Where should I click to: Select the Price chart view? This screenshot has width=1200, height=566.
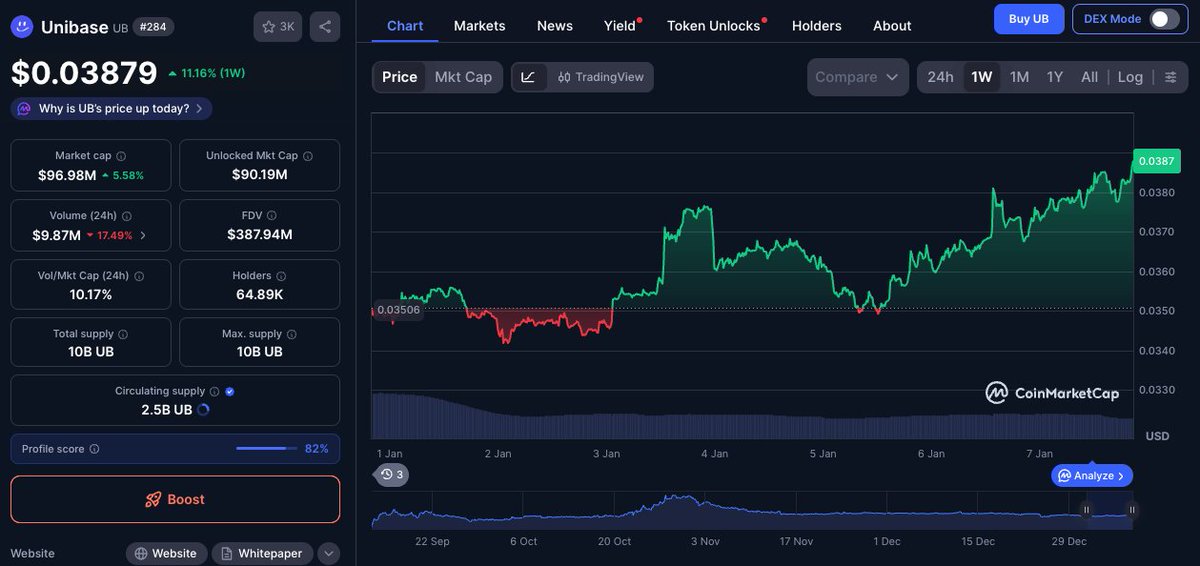pyautogui.click(x=400, y=77)
